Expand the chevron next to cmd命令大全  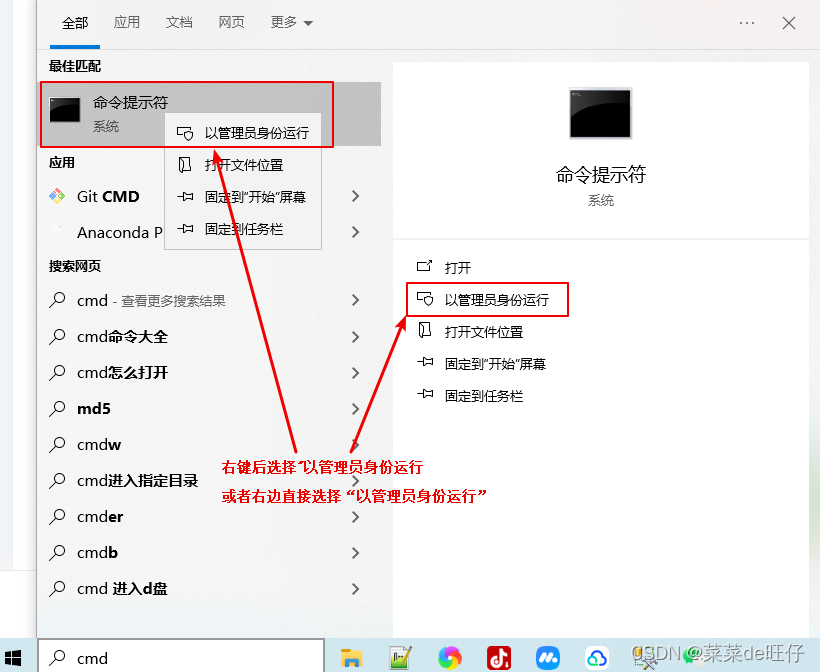tap(356, 337)
